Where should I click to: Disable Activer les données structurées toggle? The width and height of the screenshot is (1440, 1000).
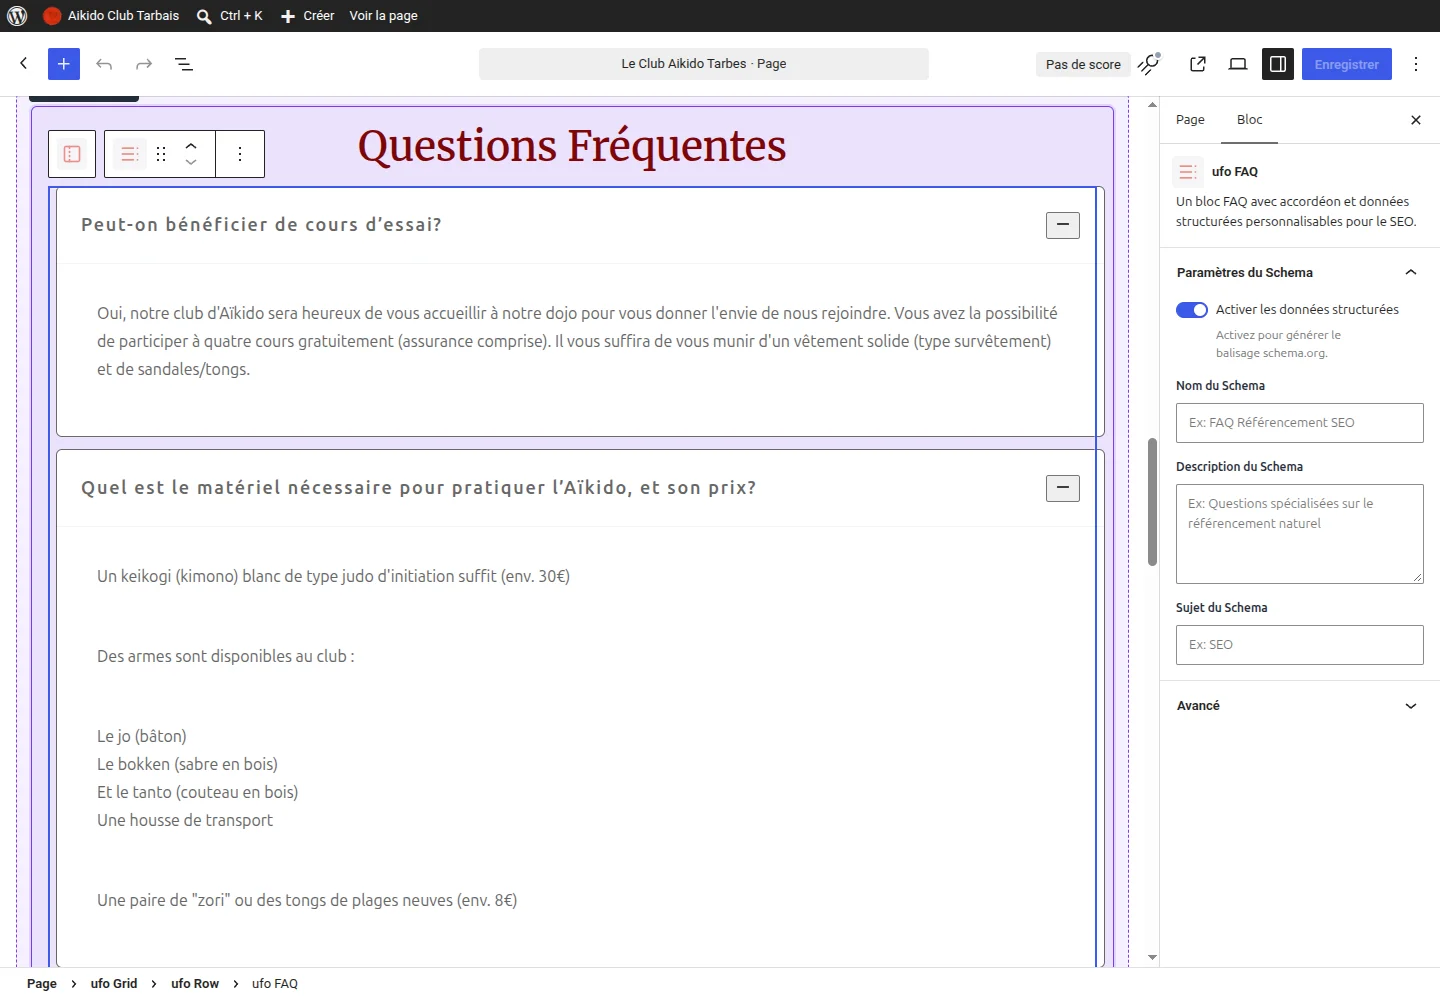[x=1192, y=310]
